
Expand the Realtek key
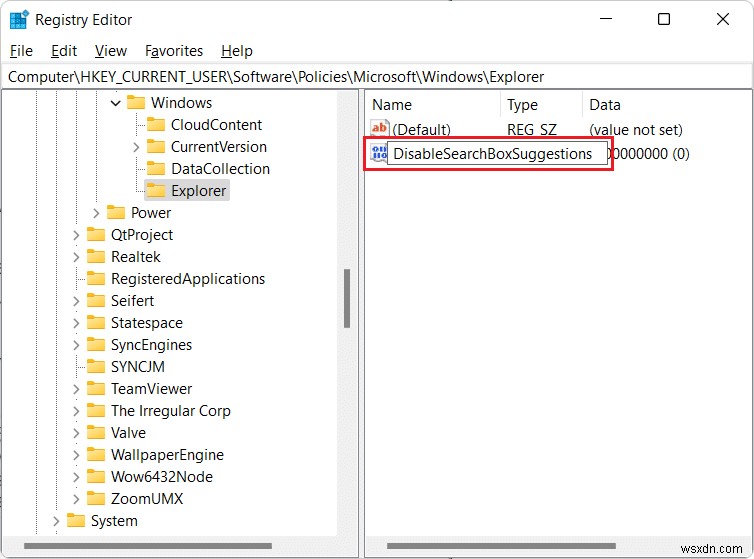tap(75, 257)
